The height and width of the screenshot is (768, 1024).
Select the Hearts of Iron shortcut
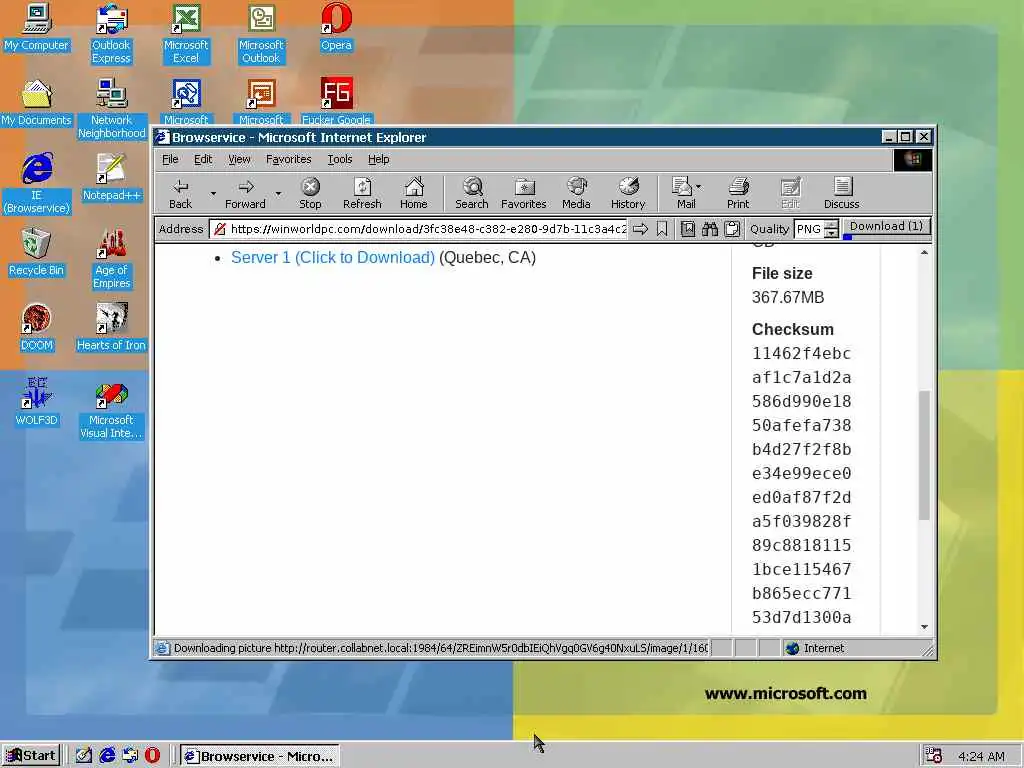(111, 327)
